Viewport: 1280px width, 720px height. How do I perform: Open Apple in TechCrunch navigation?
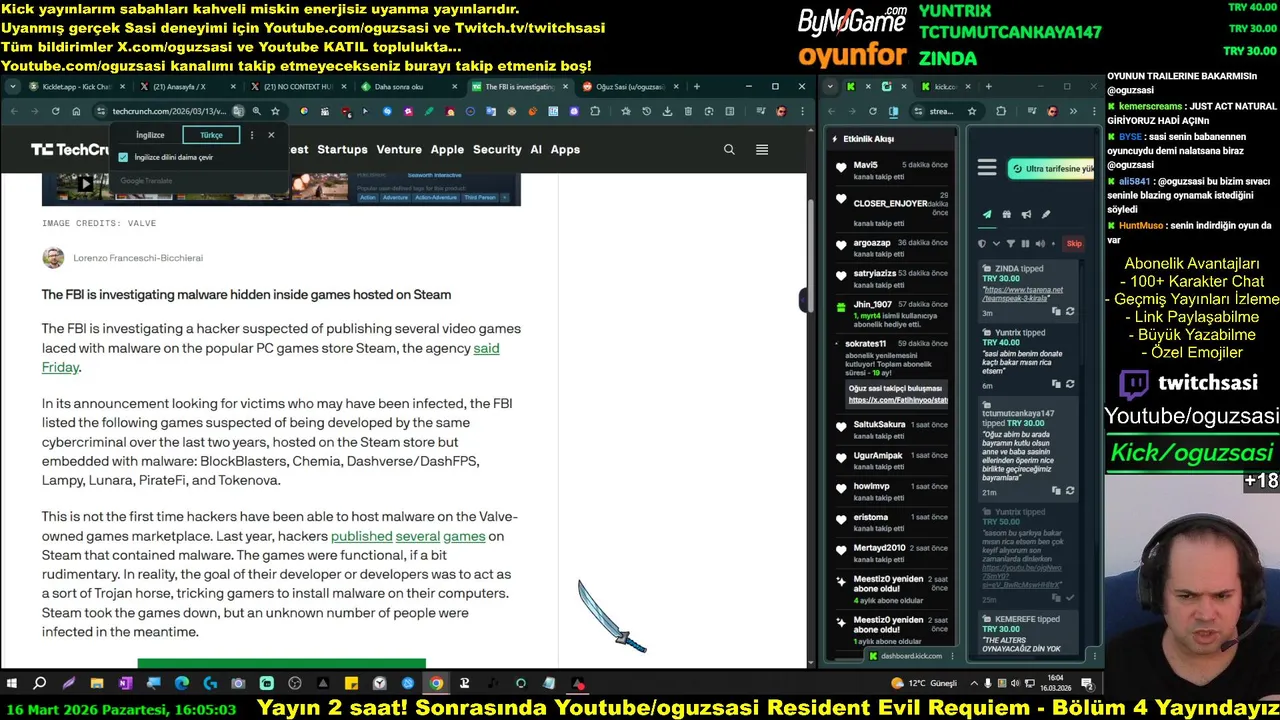pyautogui.click(x=447, y=149)
